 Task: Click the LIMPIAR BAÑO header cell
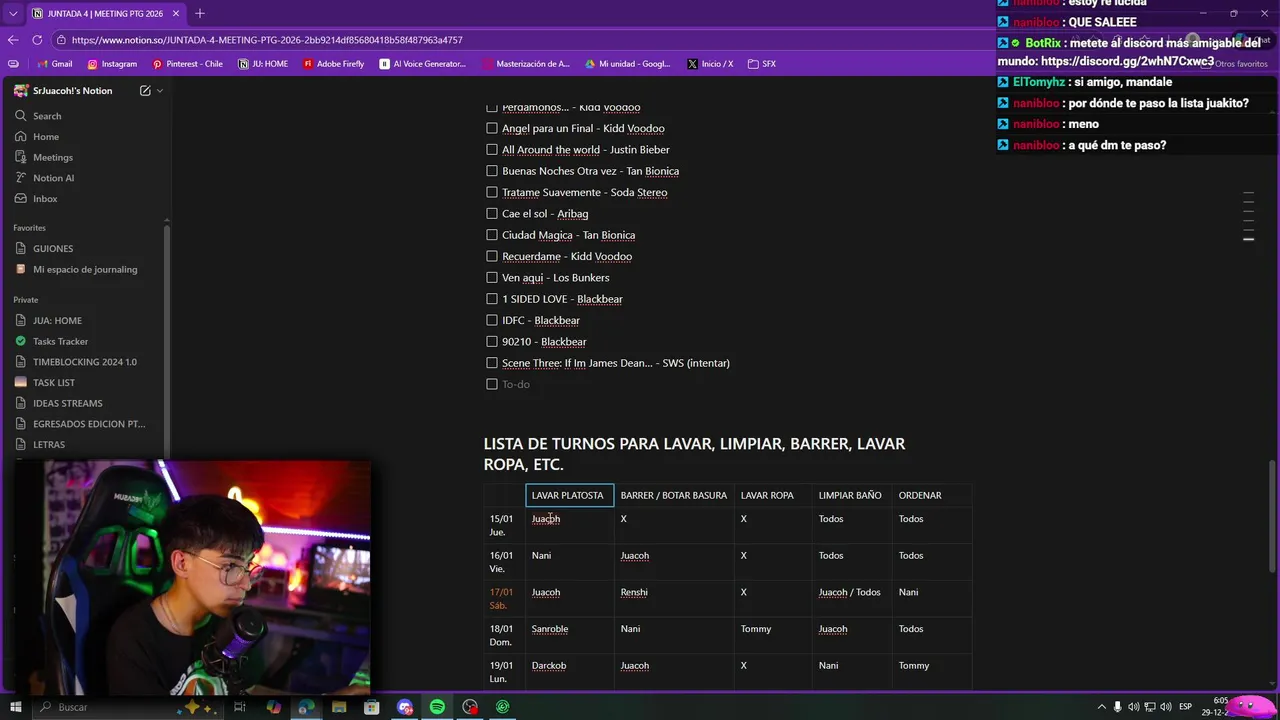tap(851, 495)
